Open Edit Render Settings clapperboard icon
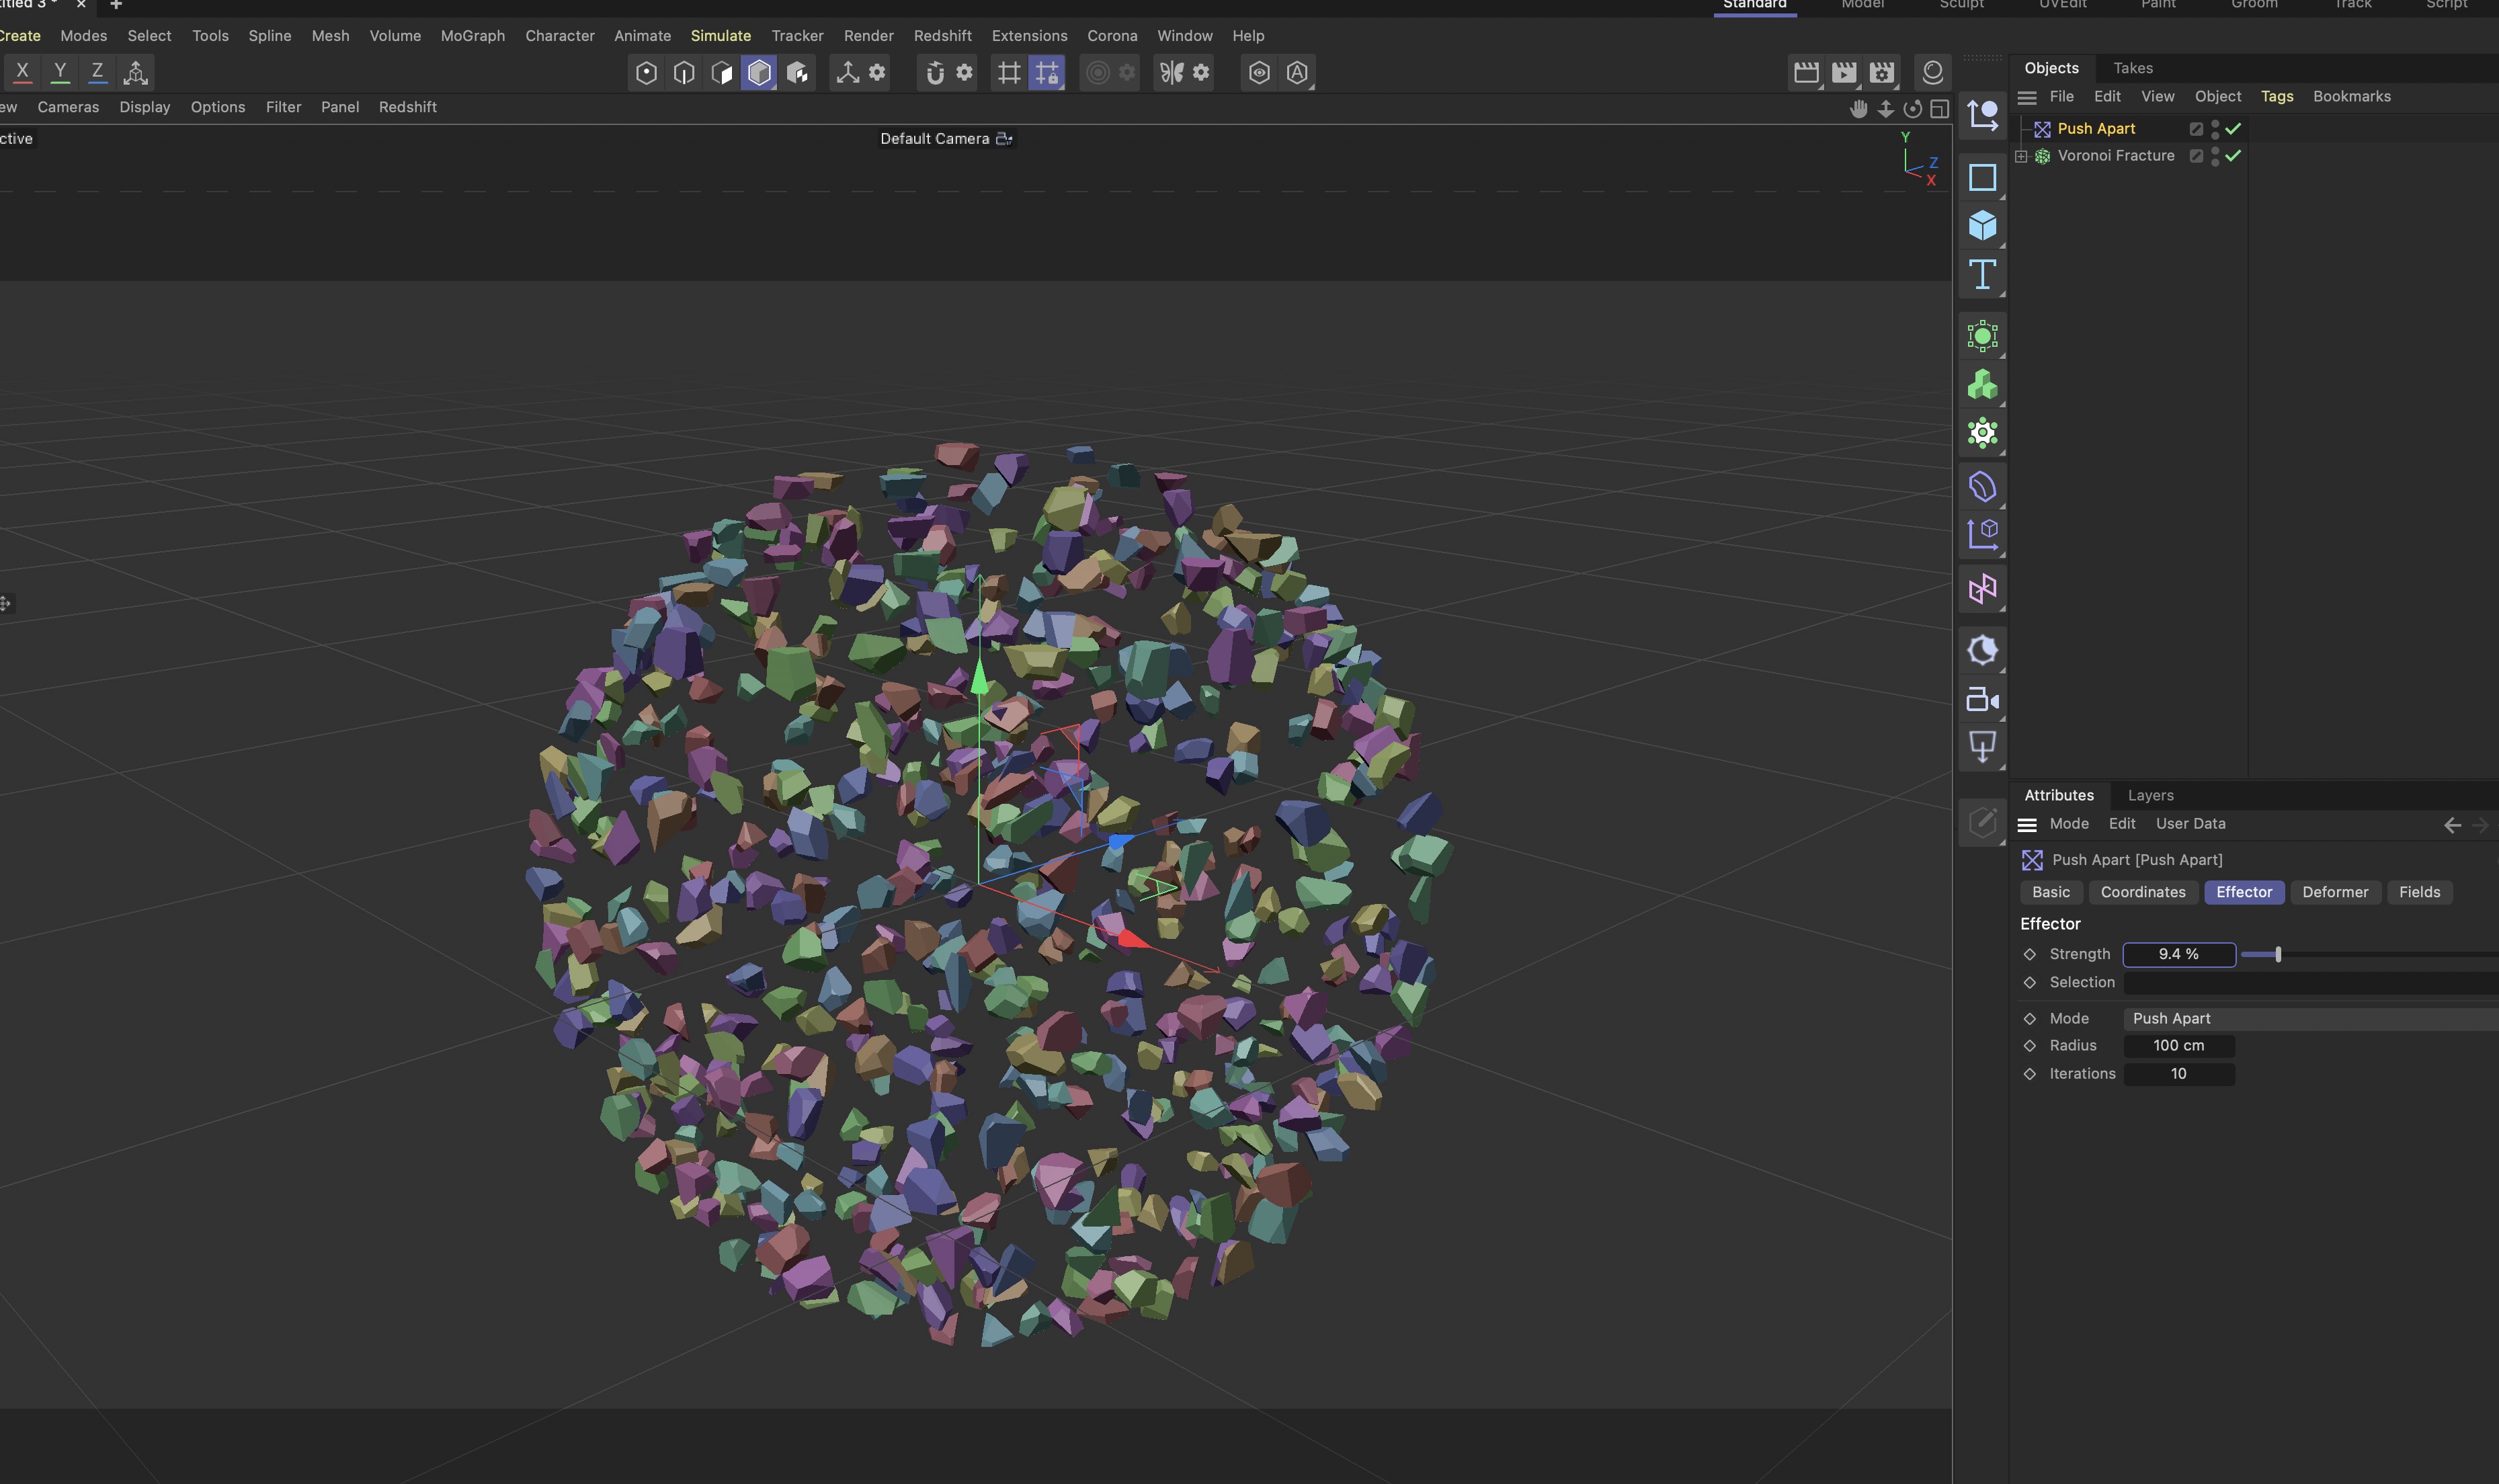The image size is (2499, 1484). pos(1881,72)
